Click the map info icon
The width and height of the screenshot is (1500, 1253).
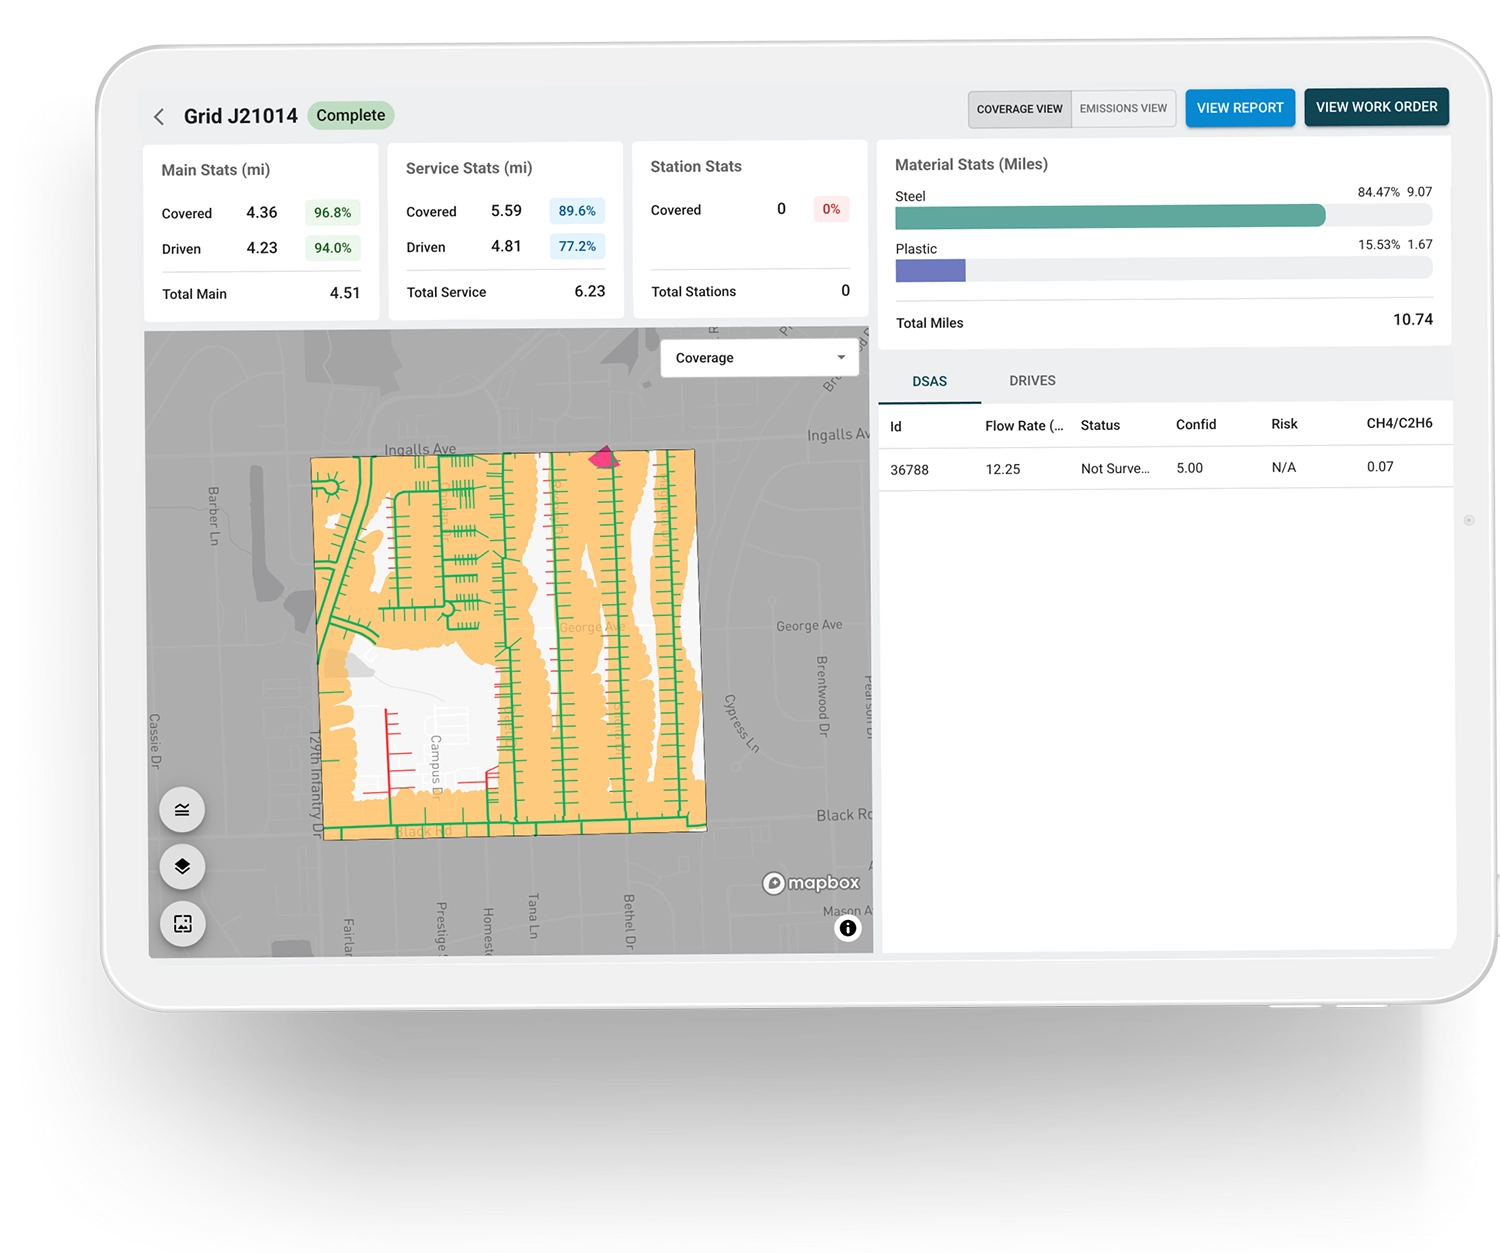[847, 928]
